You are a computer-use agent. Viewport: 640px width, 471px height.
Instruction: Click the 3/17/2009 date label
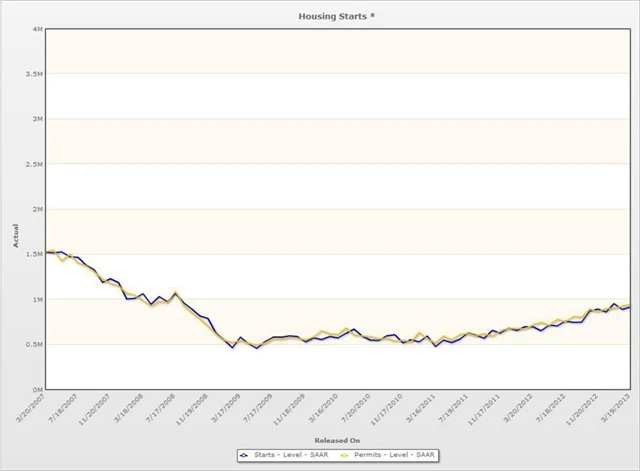pos(226,408)
